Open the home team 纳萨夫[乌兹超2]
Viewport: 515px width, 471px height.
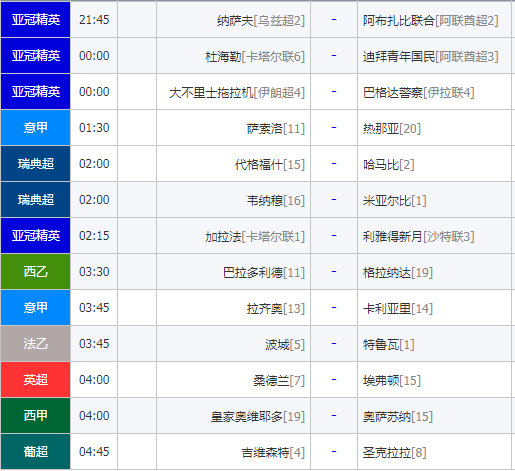(x=261, y=21)
